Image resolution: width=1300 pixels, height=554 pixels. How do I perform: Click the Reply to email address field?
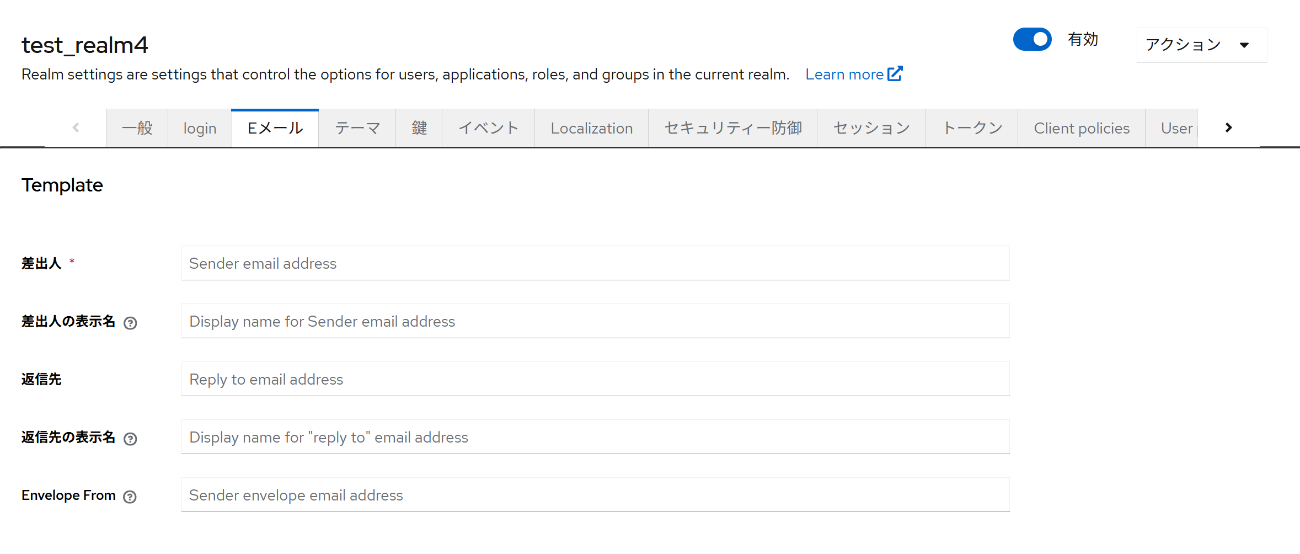pyautogui.click(x=595, y=380)
